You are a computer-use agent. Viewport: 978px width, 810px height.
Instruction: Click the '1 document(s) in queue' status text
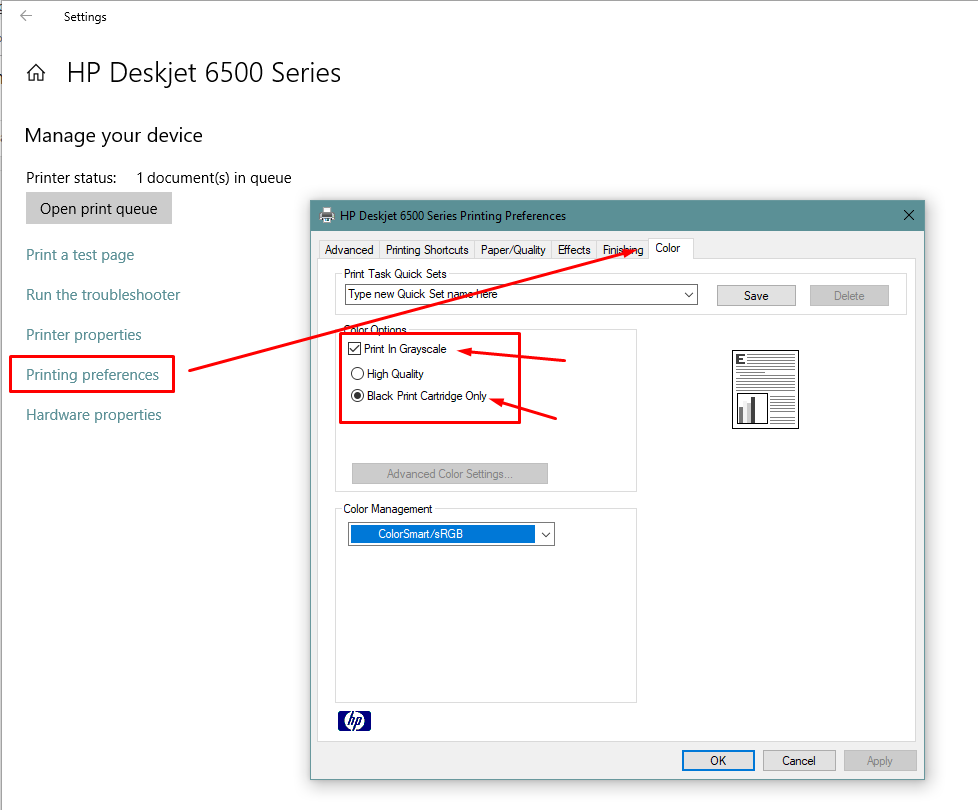214,178
